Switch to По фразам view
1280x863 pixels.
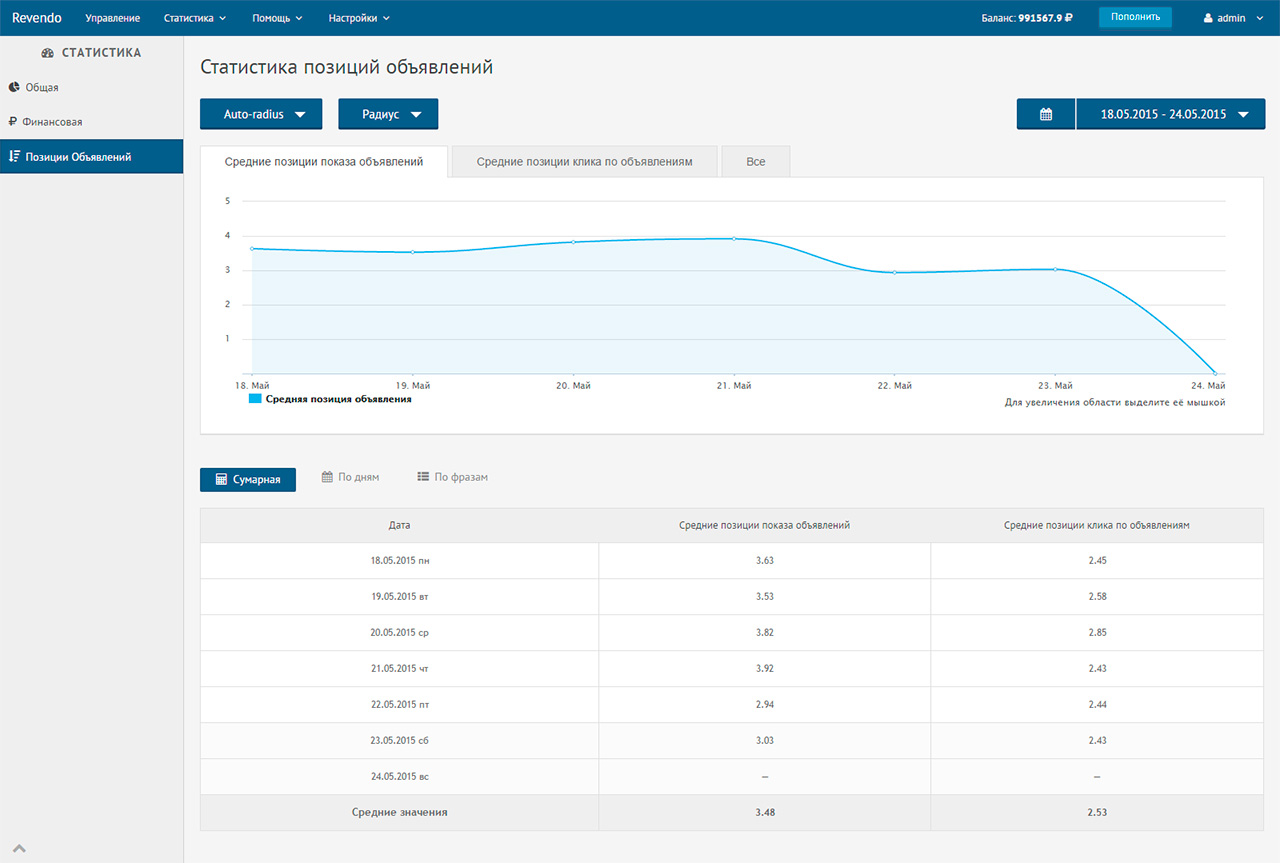[x=452, y=477]
